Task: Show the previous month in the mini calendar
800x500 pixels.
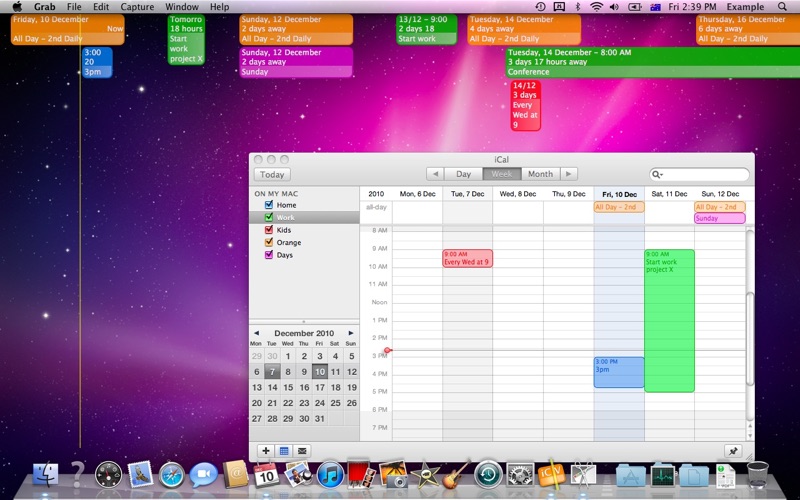Action: [x=257, y=333]
